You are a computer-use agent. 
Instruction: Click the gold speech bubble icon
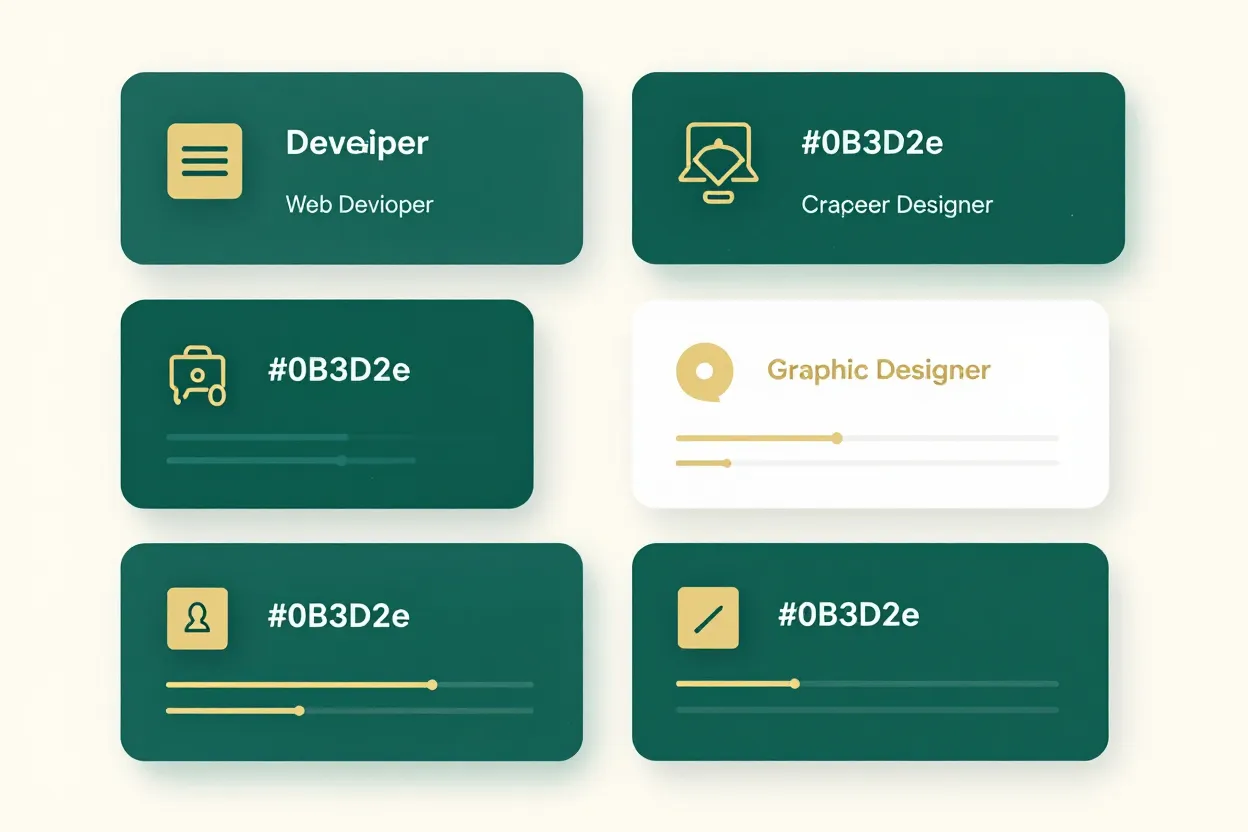[704, 372]
